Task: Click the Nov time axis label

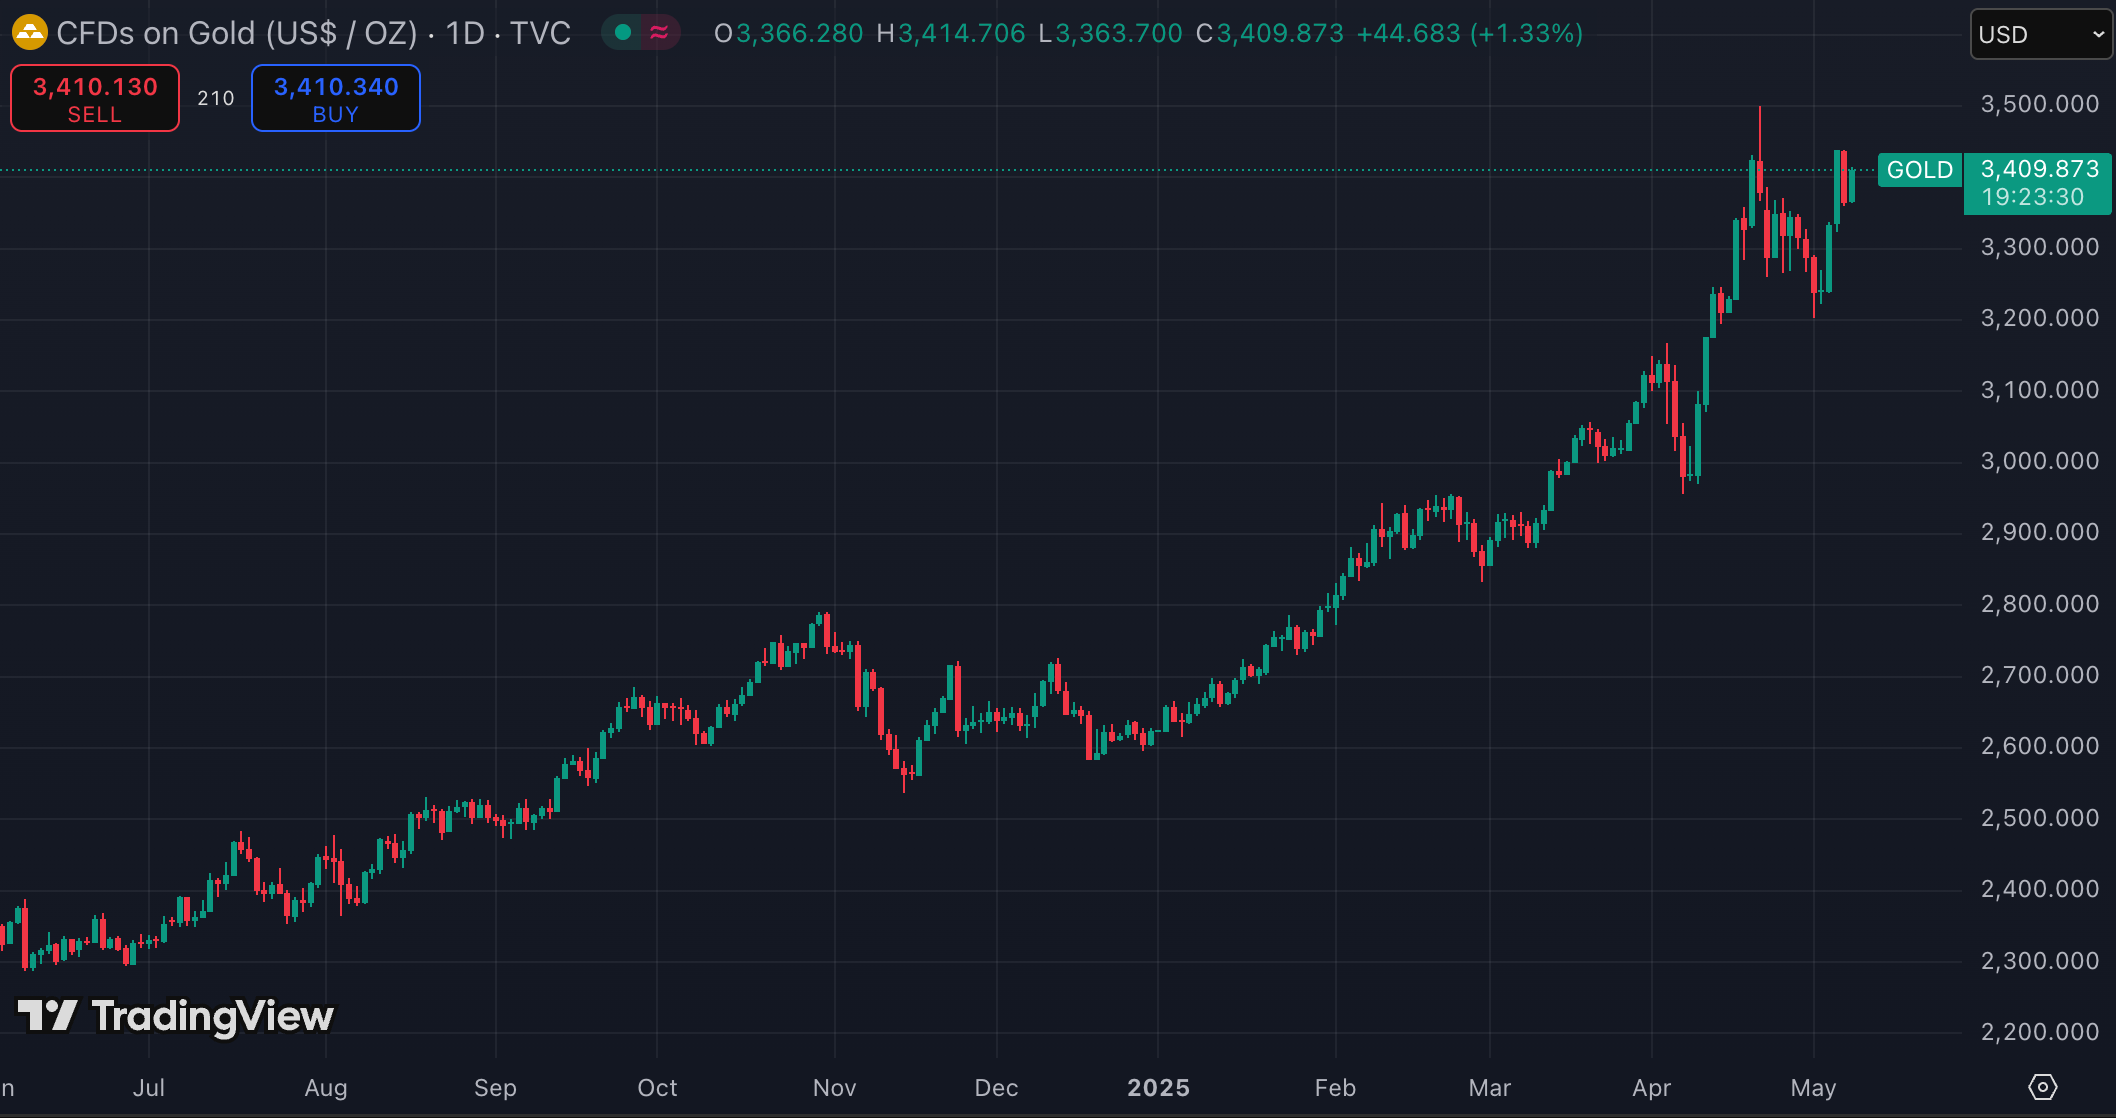Action: pos(834,1088)
